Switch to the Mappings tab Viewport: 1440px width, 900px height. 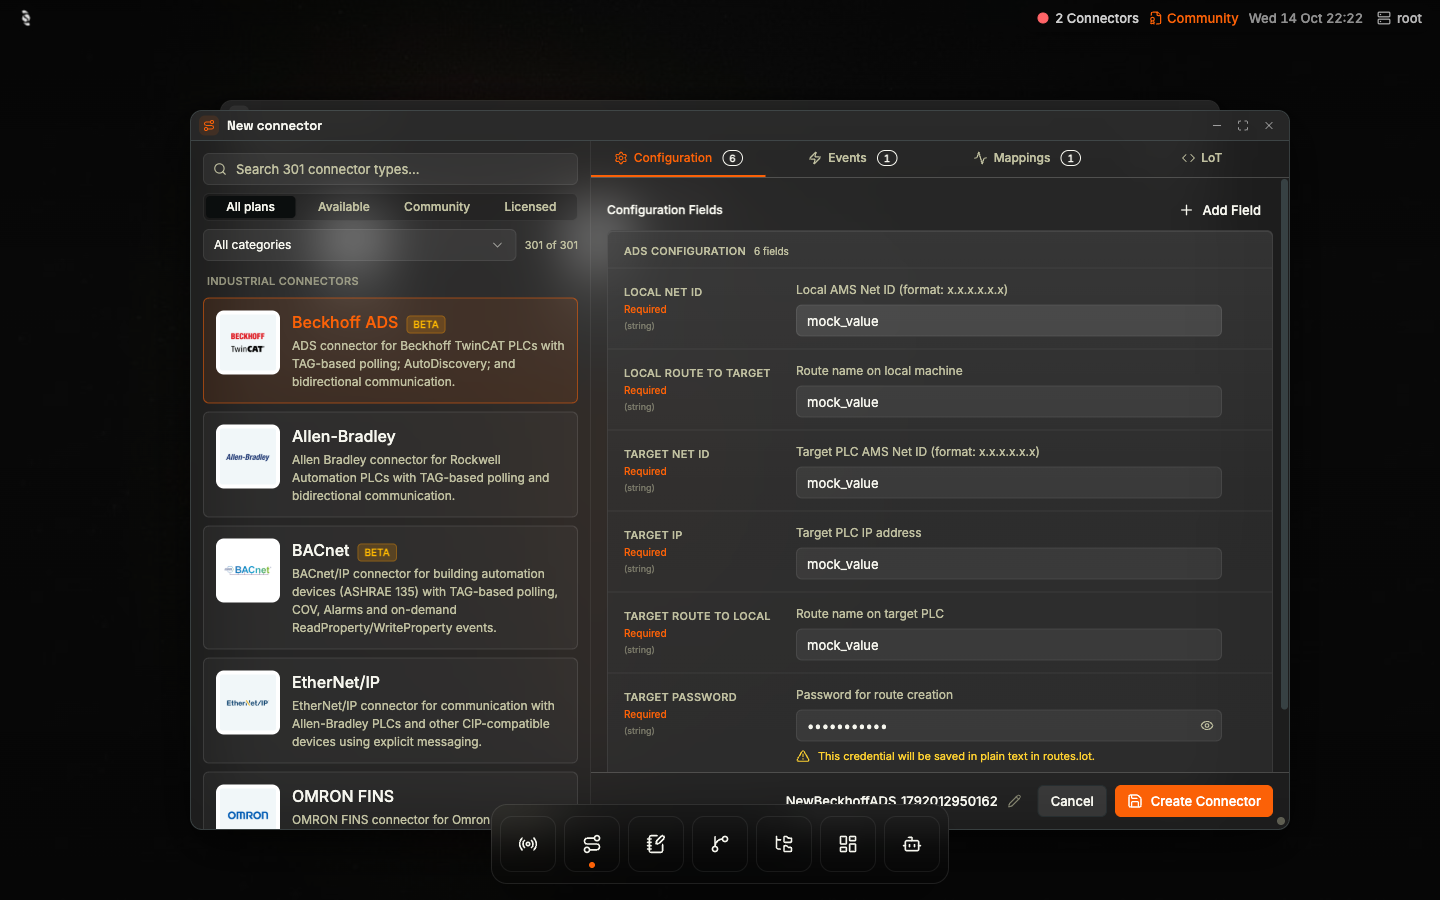[1027, 158]
